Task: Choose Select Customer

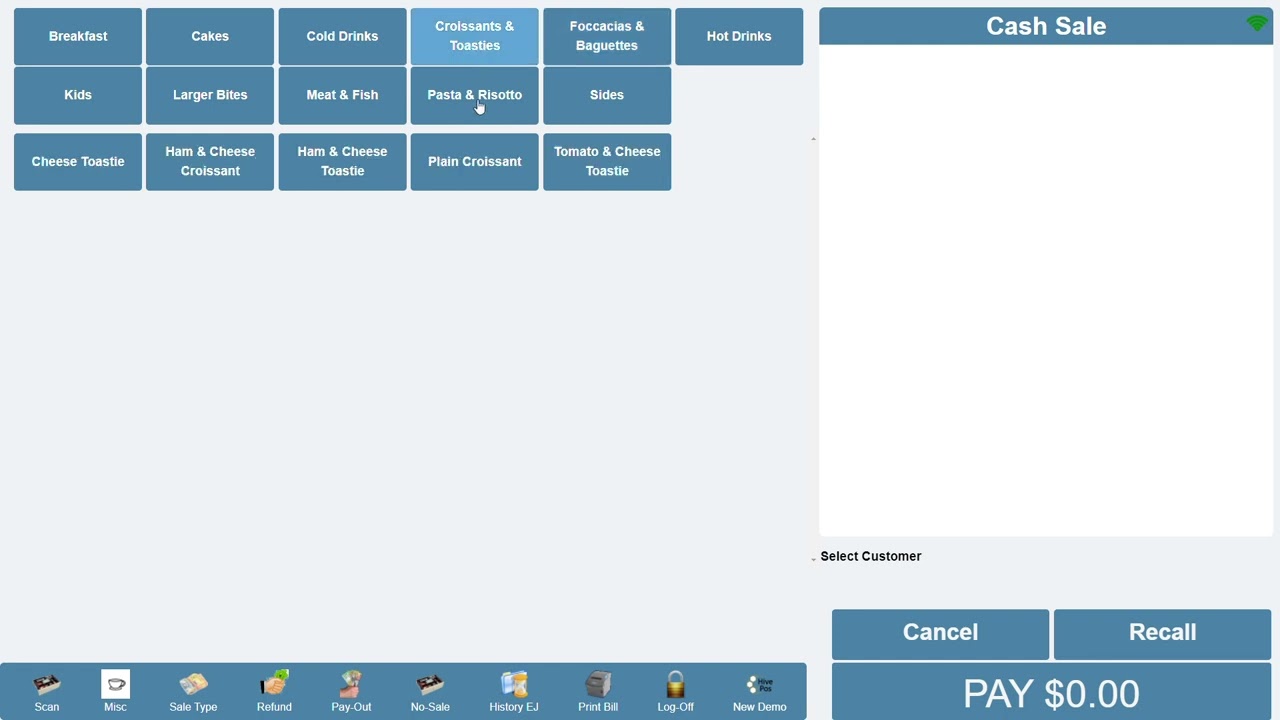Action: point(871,556)
